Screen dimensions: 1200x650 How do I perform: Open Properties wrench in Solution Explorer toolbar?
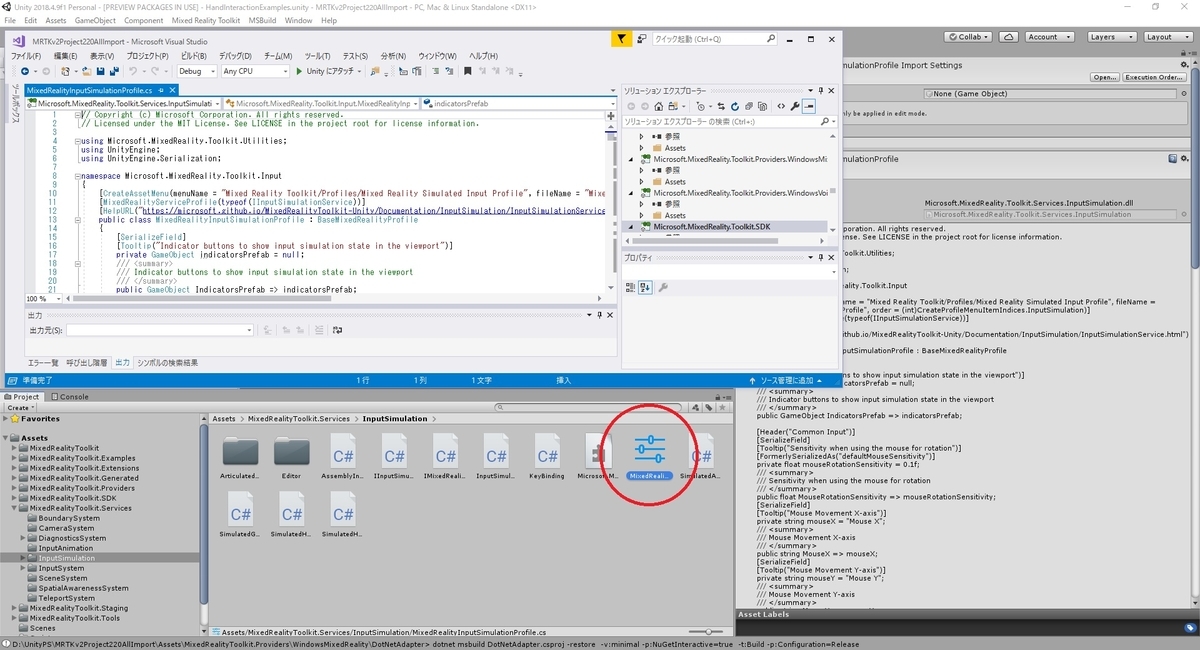(795, 106)
